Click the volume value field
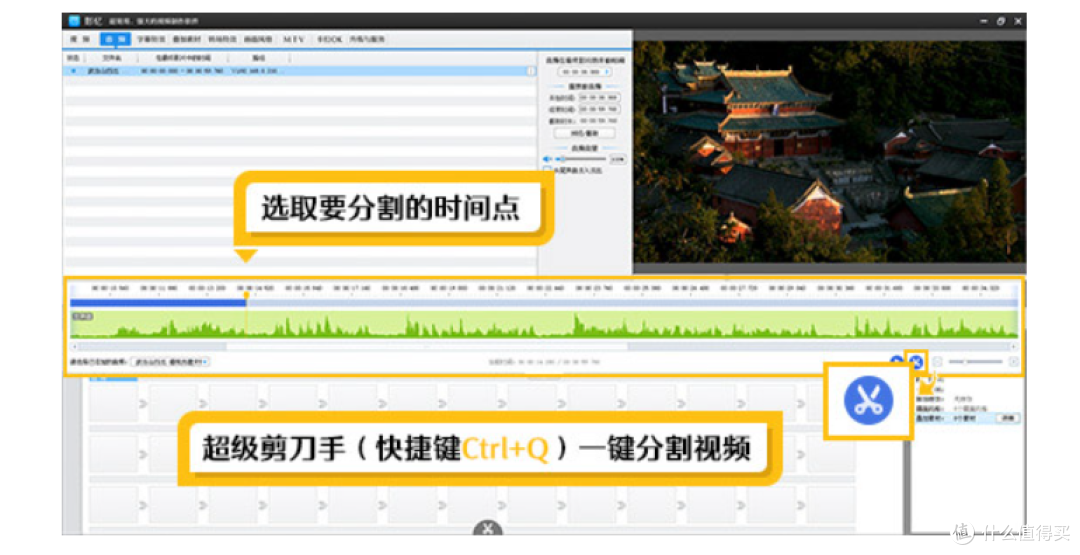Screen dimensions: 1080x555 pyautogui.click(x=618, y=159)
